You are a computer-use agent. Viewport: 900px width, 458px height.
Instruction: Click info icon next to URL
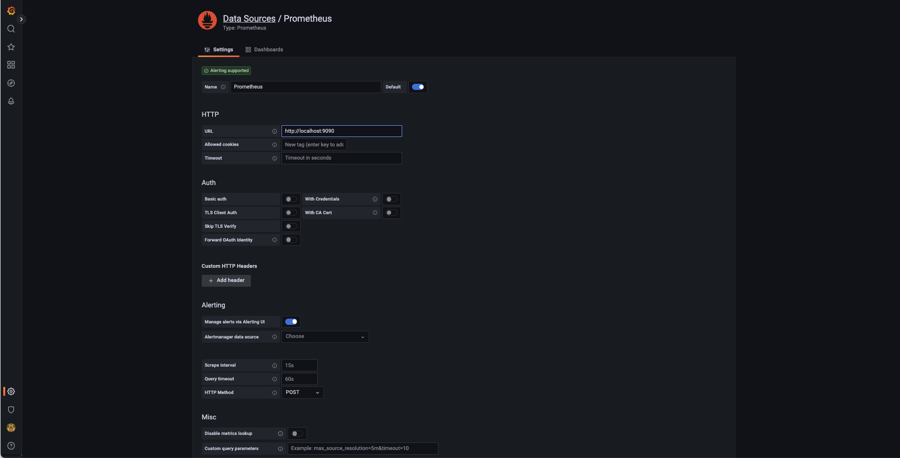[274, 131]
